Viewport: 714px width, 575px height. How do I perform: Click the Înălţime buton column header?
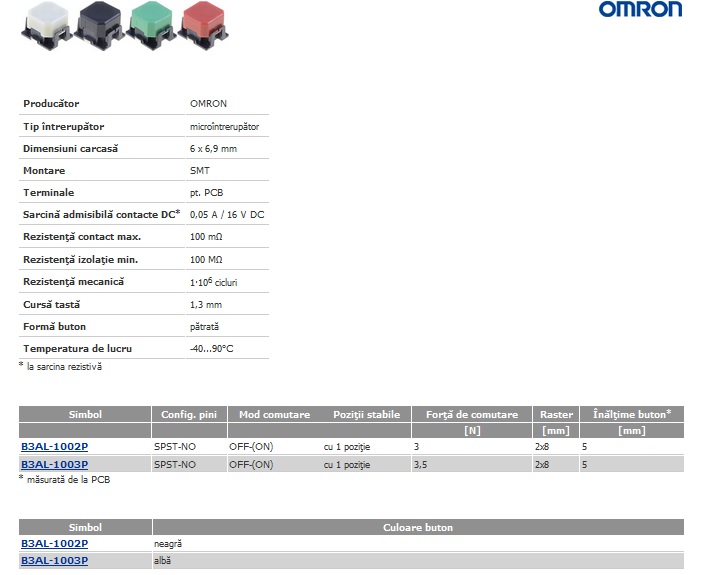pos(632,414)
